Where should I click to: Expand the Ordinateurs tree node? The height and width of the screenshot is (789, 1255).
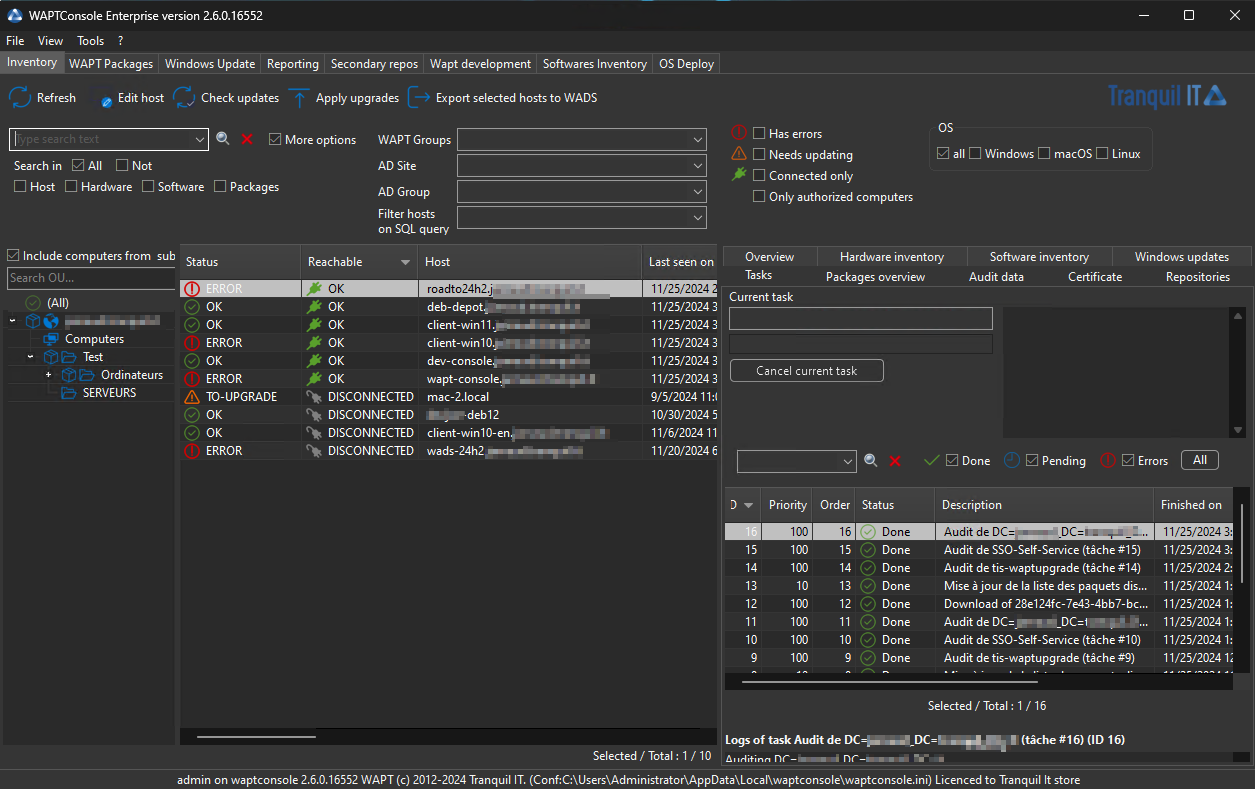click(x=48, y=375)
